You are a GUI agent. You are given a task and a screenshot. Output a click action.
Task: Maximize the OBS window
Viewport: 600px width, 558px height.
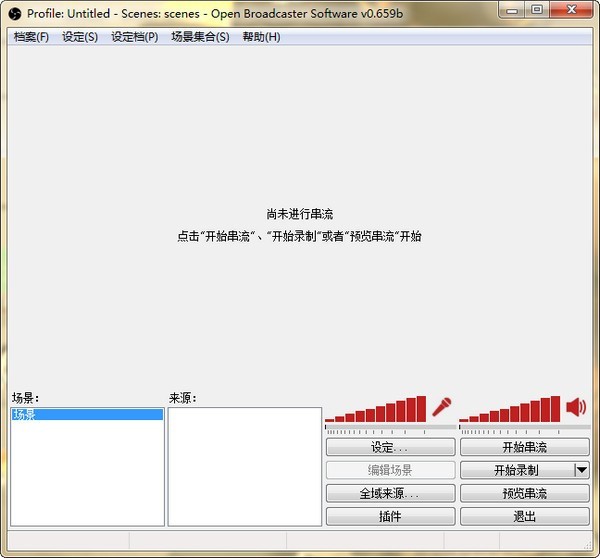[537, 10]
